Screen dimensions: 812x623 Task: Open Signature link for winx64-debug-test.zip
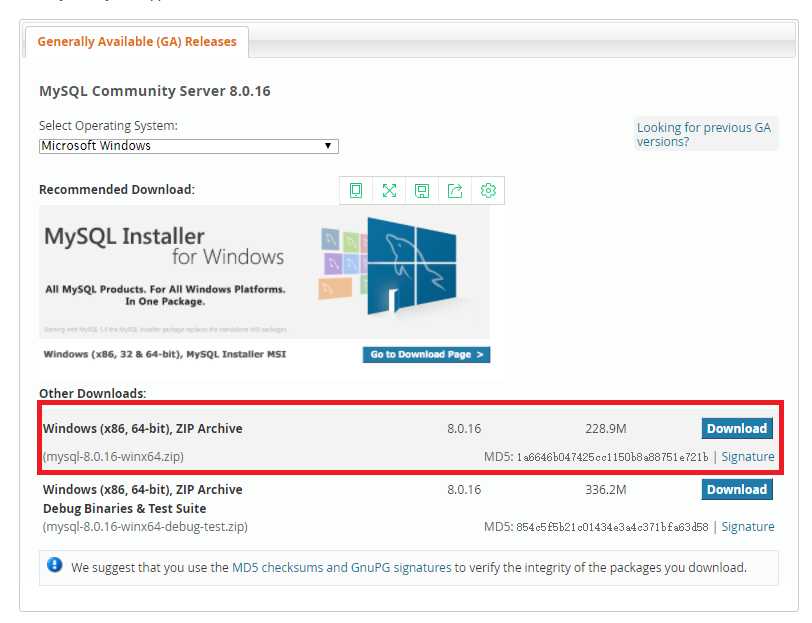coord(748,527)
